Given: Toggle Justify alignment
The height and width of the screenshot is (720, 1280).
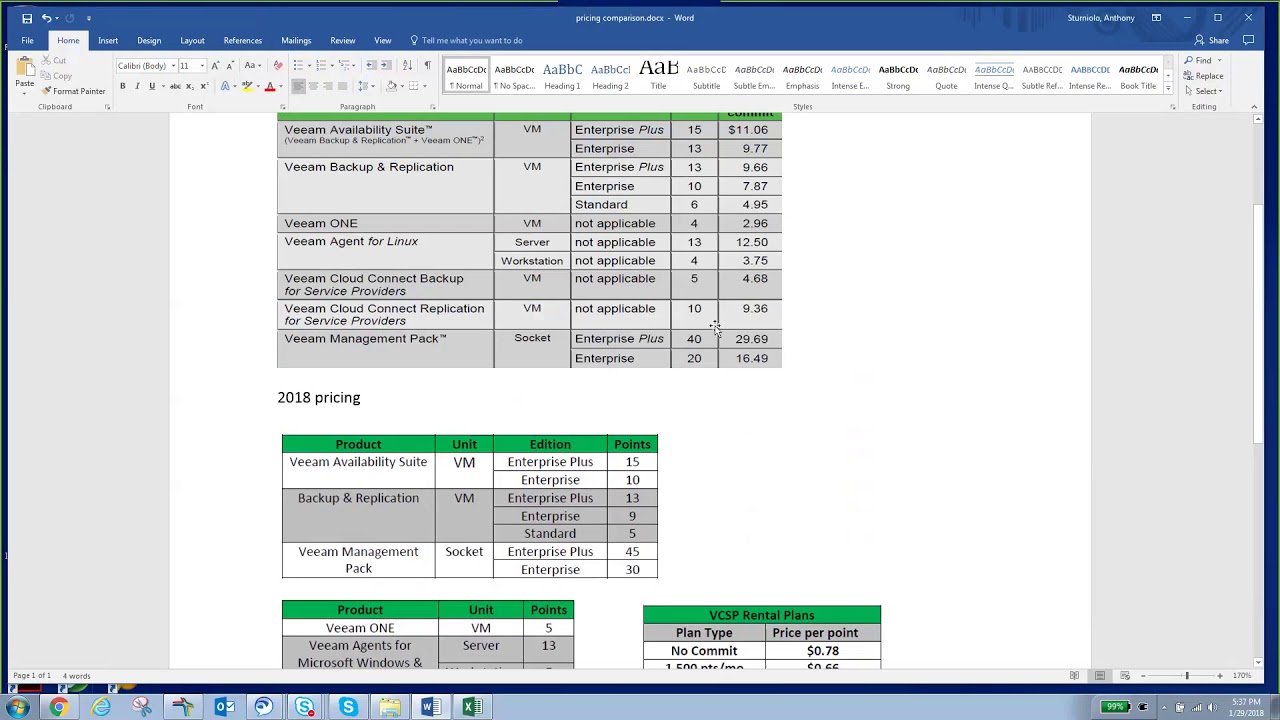Looking at the screenshot, I should (343, 86).
